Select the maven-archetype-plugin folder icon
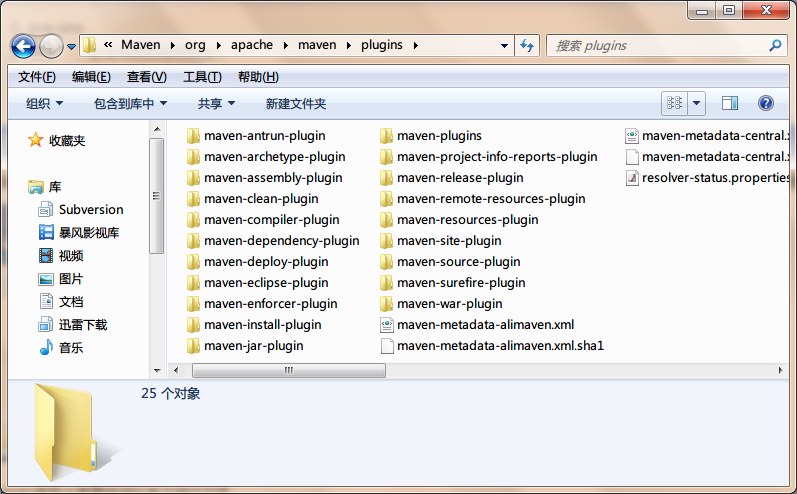 tap(193, 157)
